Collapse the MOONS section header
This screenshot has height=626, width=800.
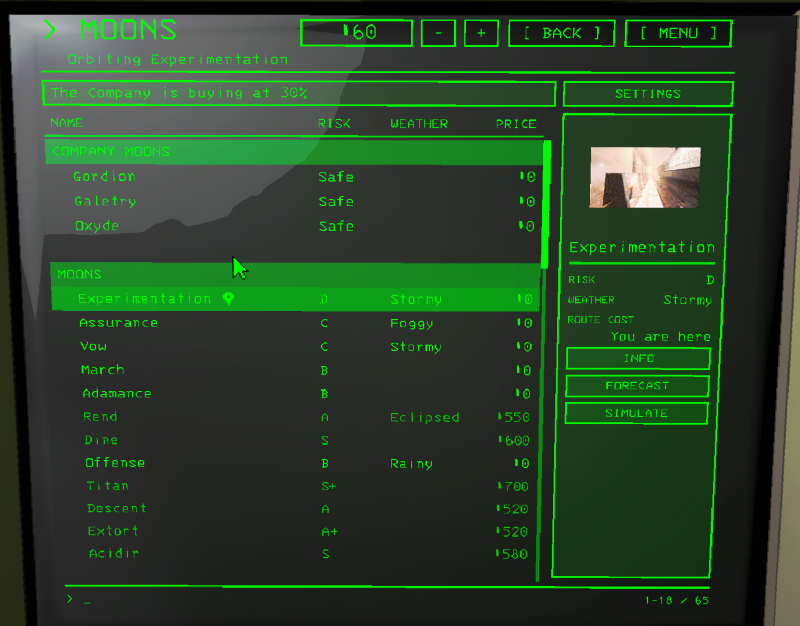tap(295, 274)
